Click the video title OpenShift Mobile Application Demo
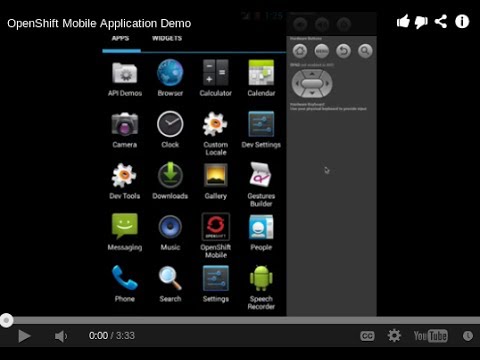The image size is (480, 360). pos(99,24)
